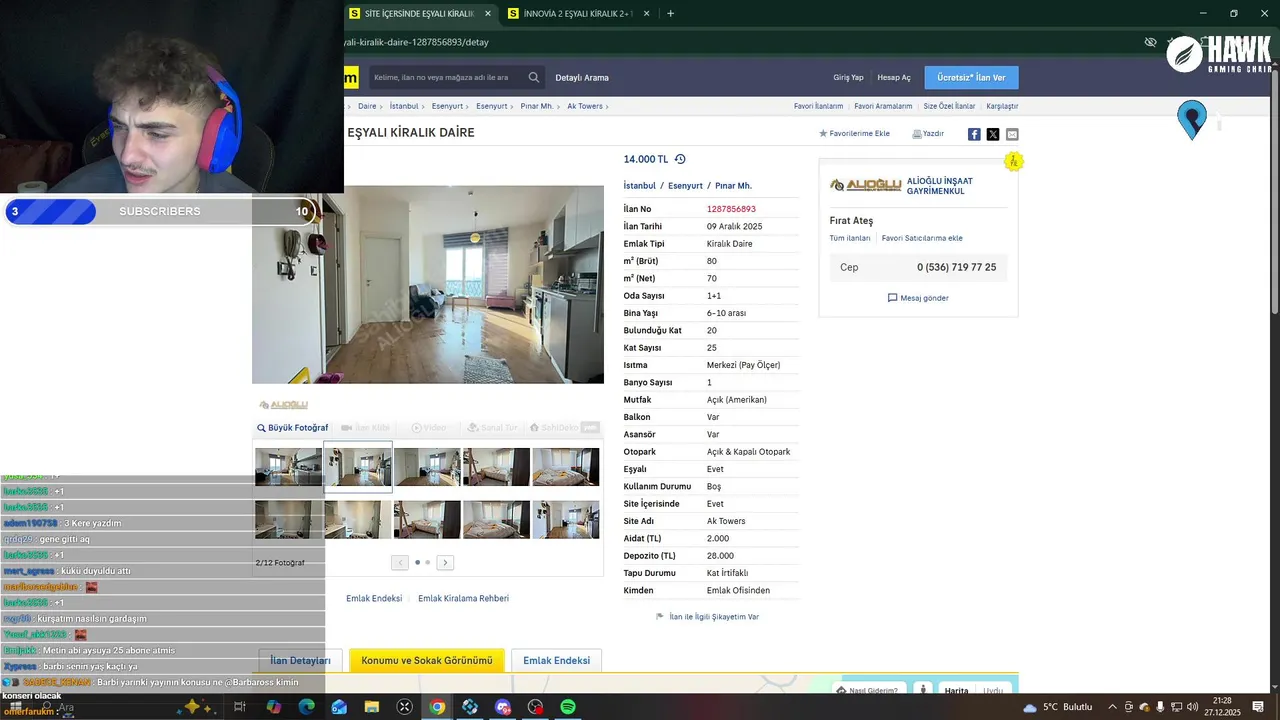This screenshot has width=1280, height=720.
Task: Expand the İstanbul breadcrumb arrow
Action: (x=424, y=106)
